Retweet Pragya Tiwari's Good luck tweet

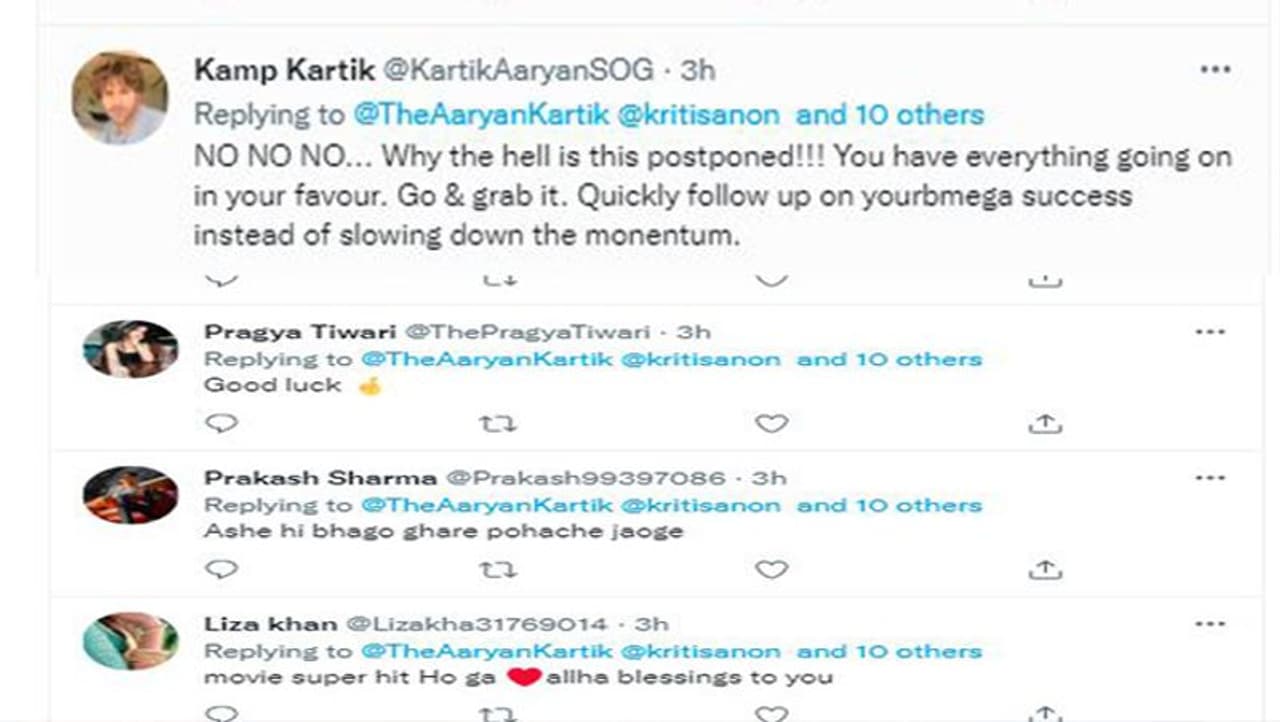click(x=497, y=424)
